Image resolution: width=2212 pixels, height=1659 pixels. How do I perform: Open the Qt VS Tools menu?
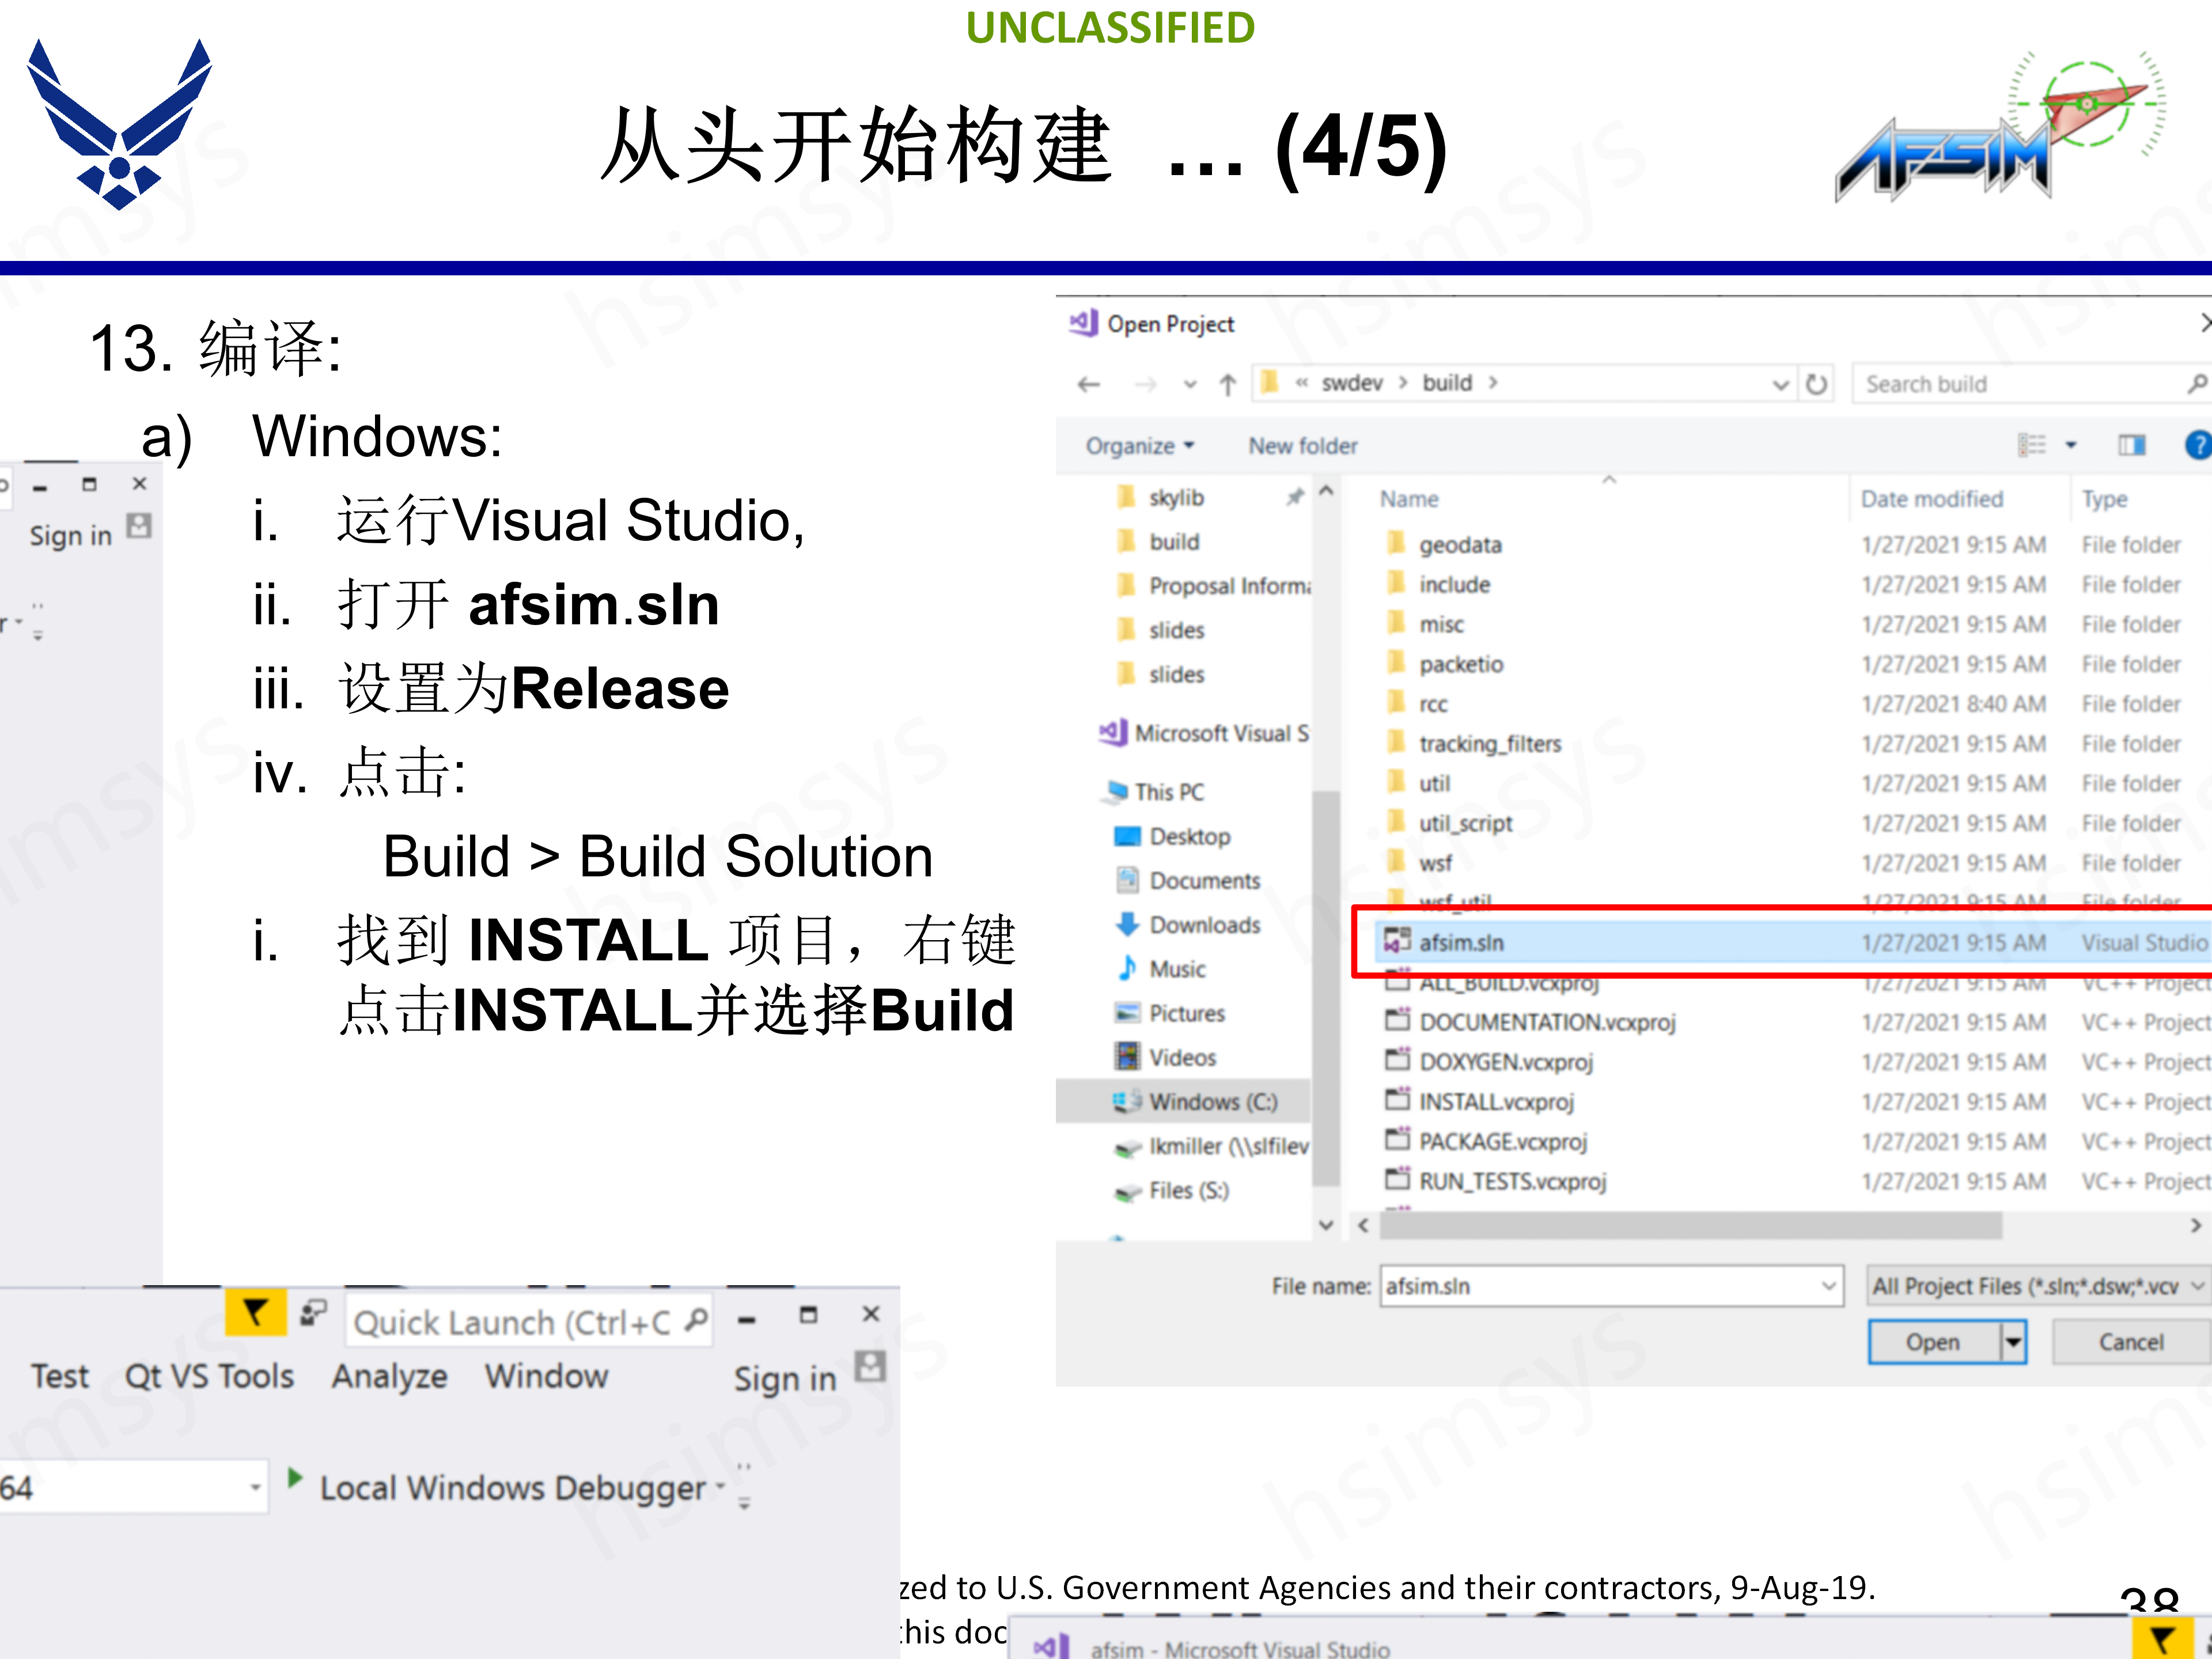209,1376
